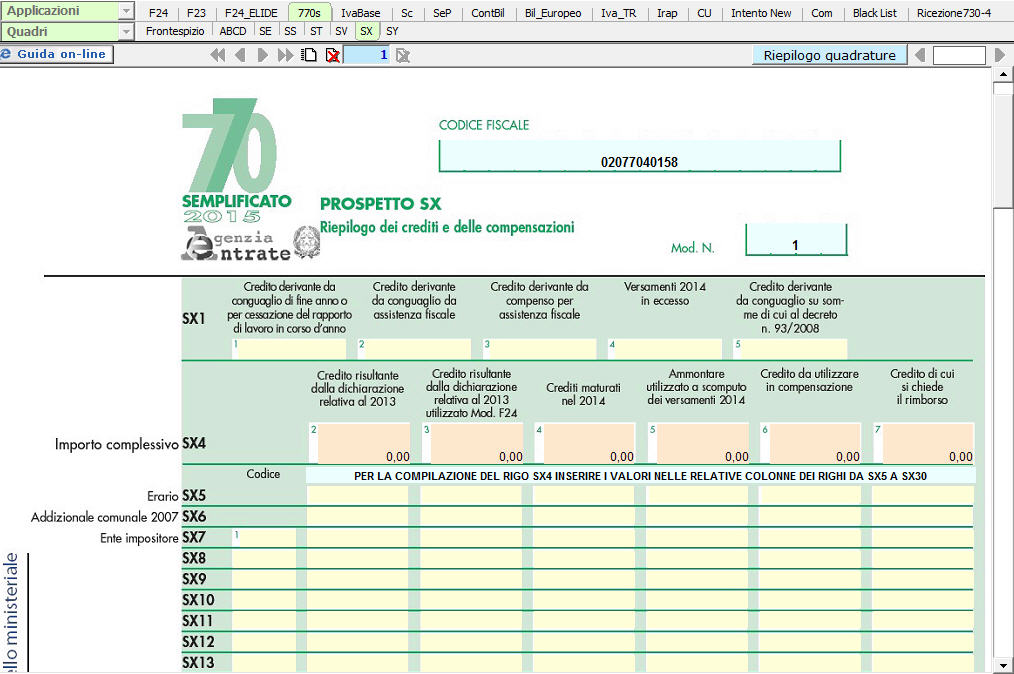Click the gray crossed icon beside module number
This screenshot has width=1014, height=674.
403,56
